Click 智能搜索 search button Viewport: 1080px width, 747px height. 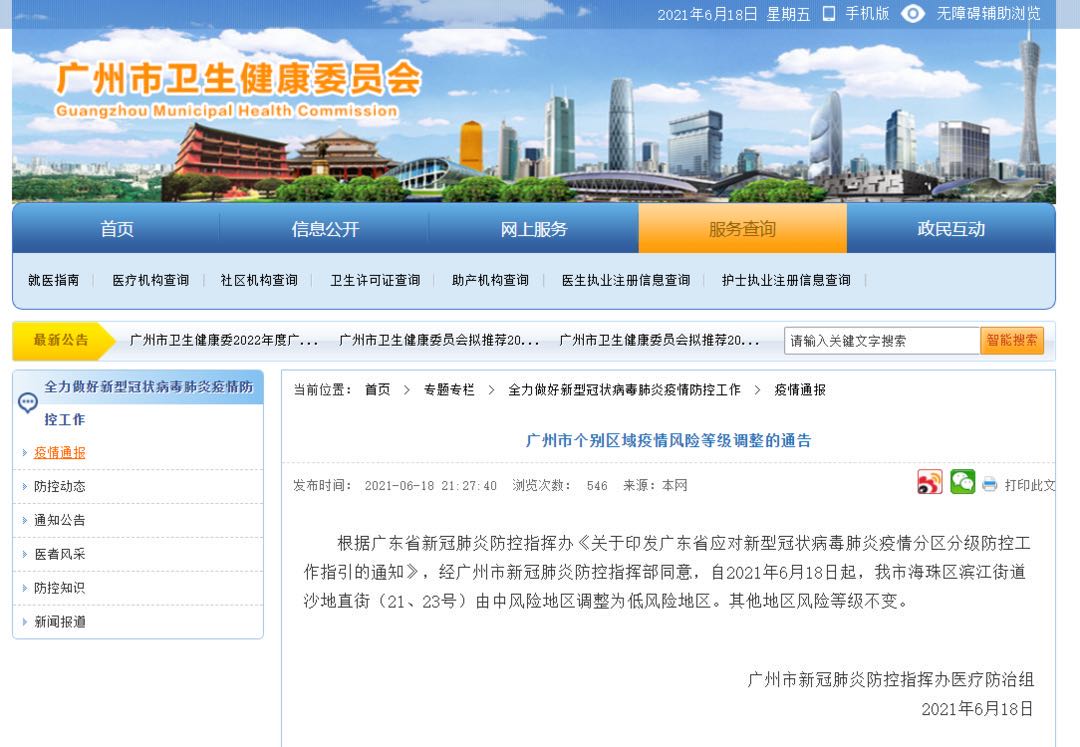pyautogui.click(x=1012, y=341)
